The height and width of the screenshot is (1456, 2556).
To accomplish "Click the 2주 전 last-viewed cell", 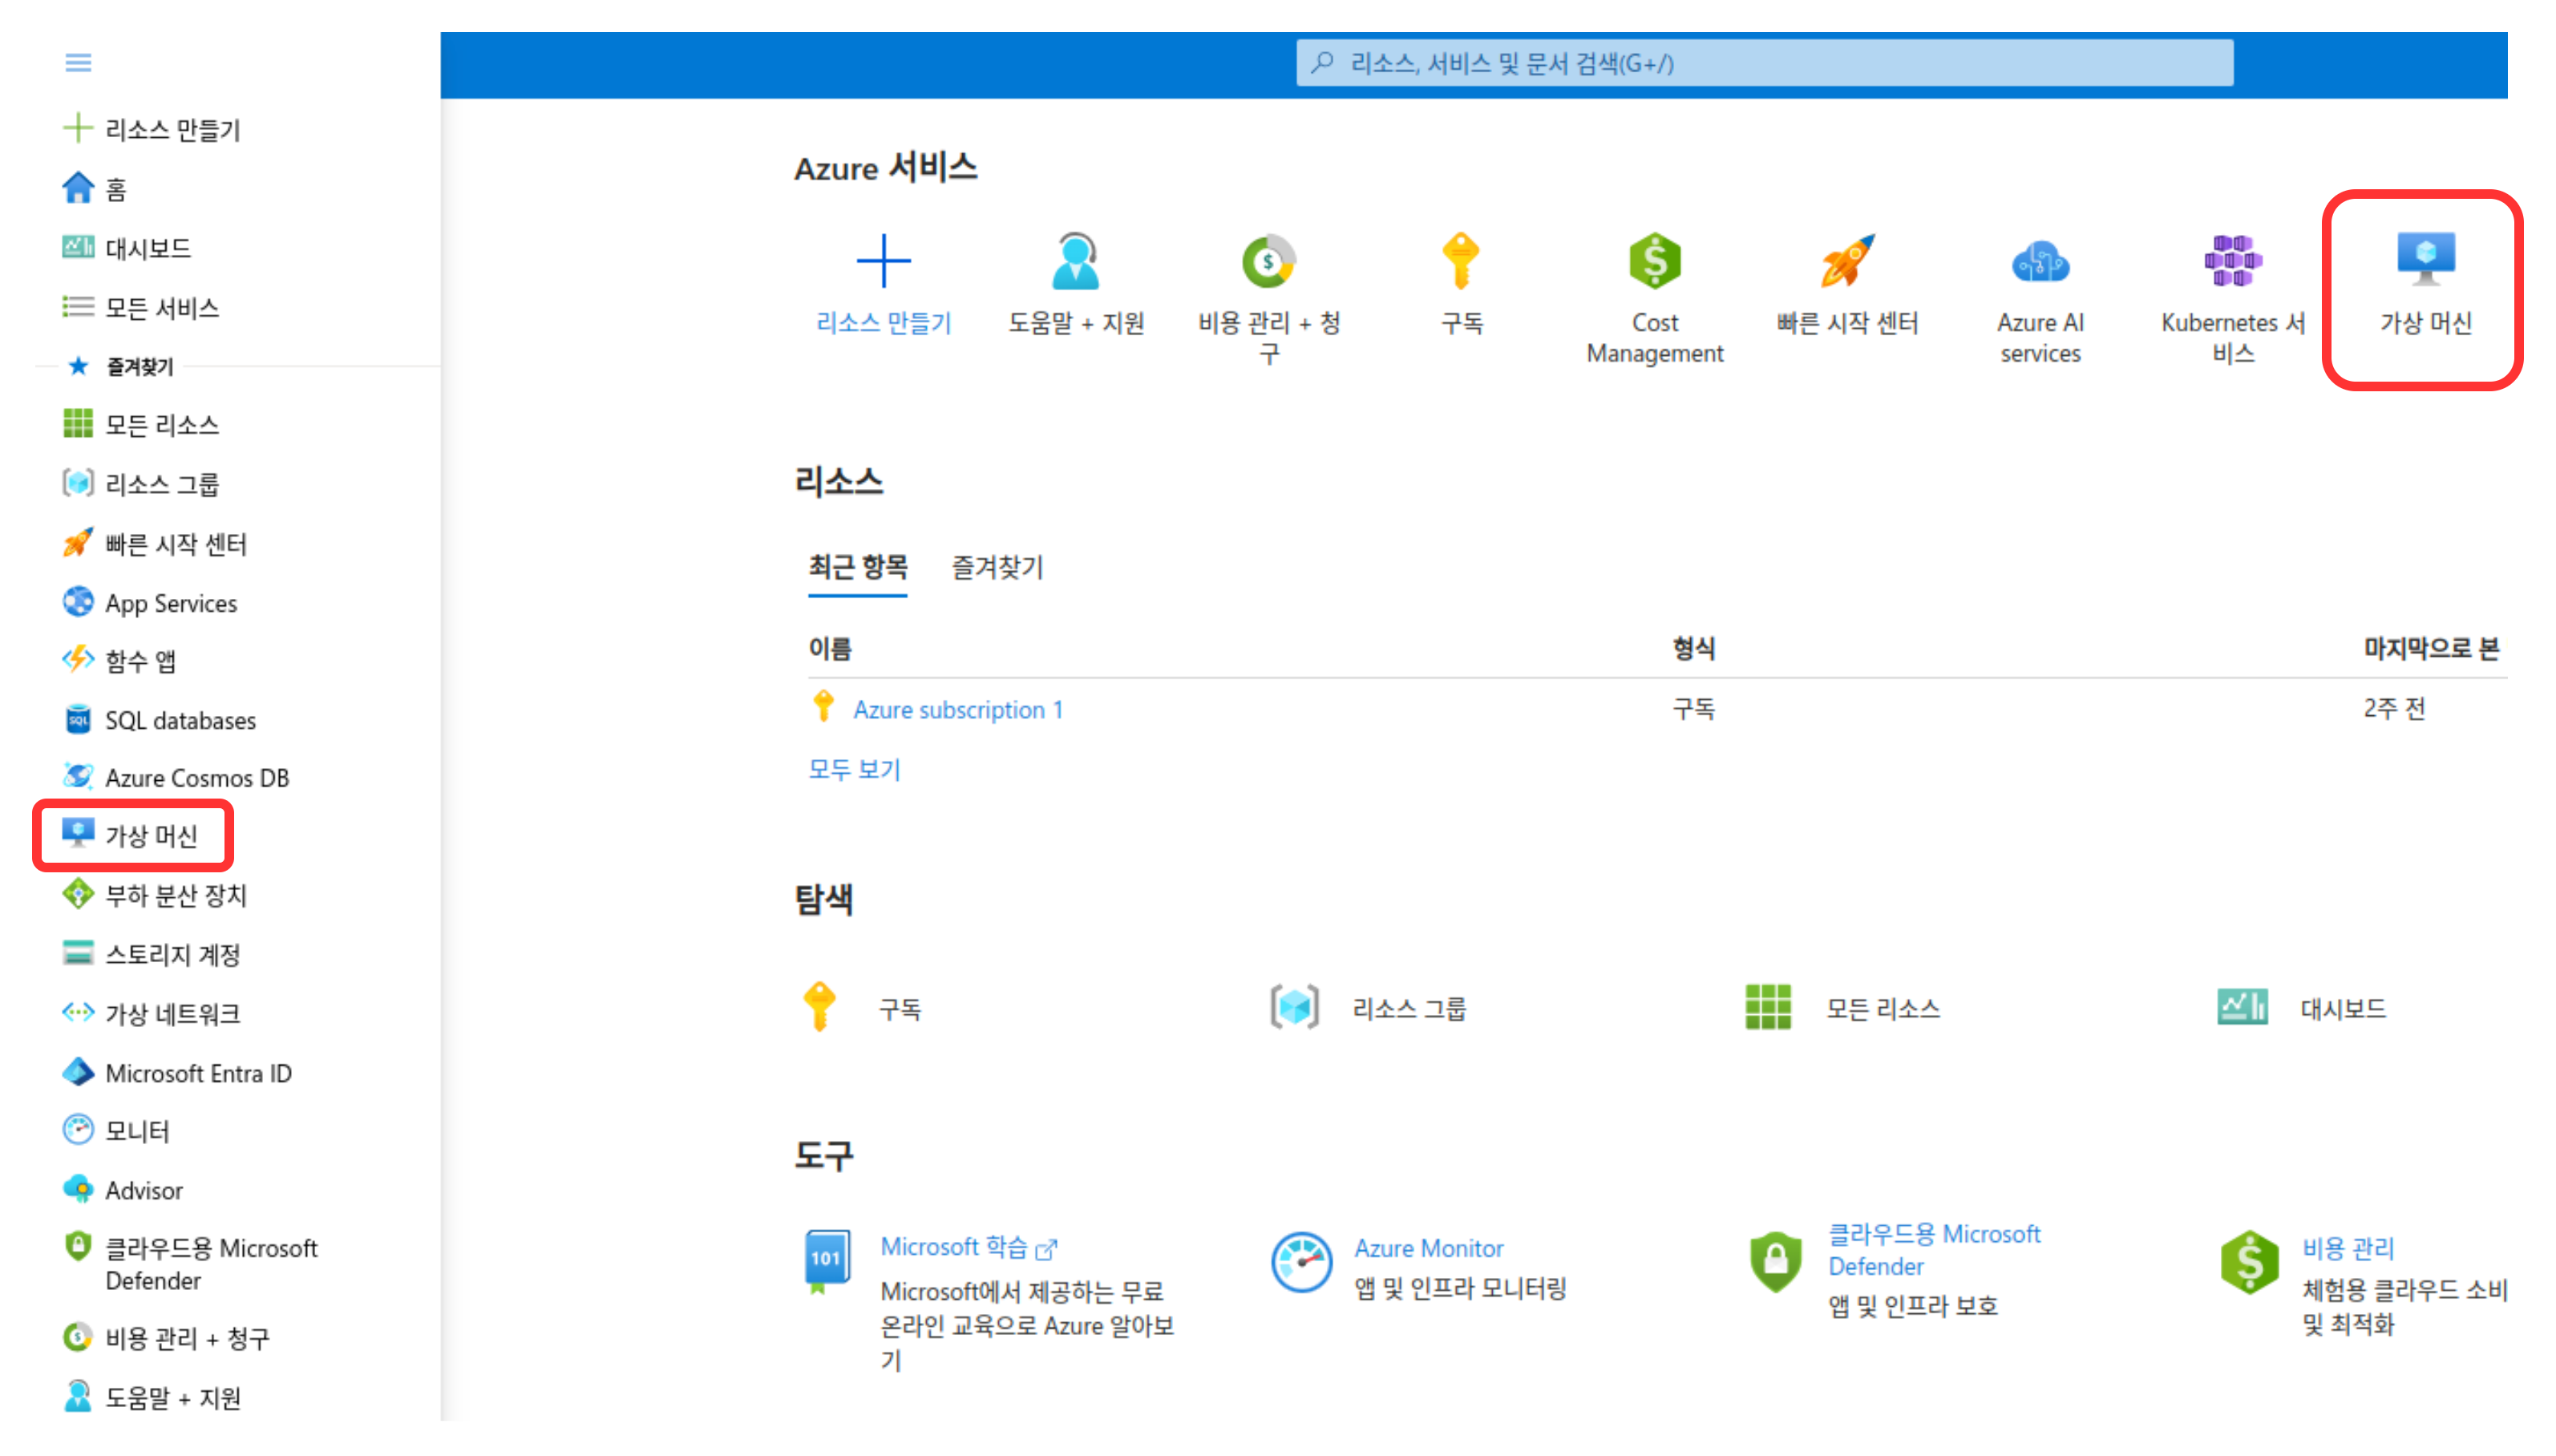I will [2394, 708].
